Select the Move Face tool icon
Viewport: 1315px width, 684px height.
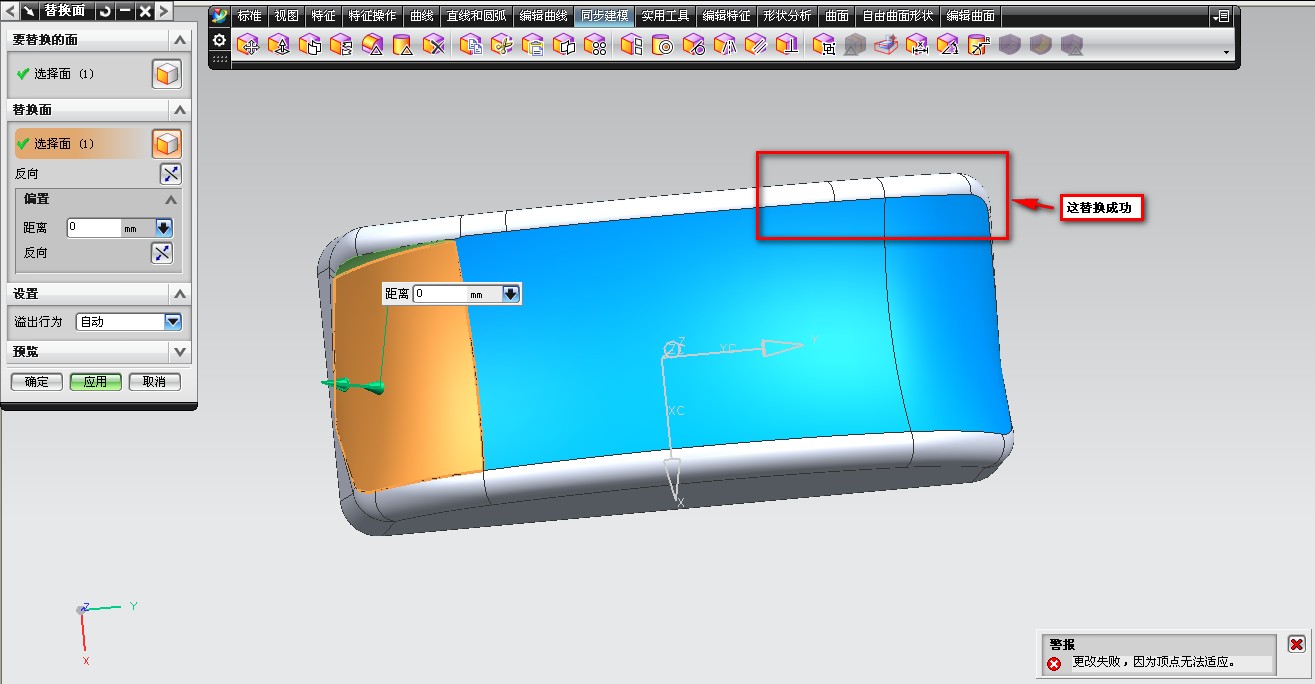pyautogui.click(x=247, y=44)
